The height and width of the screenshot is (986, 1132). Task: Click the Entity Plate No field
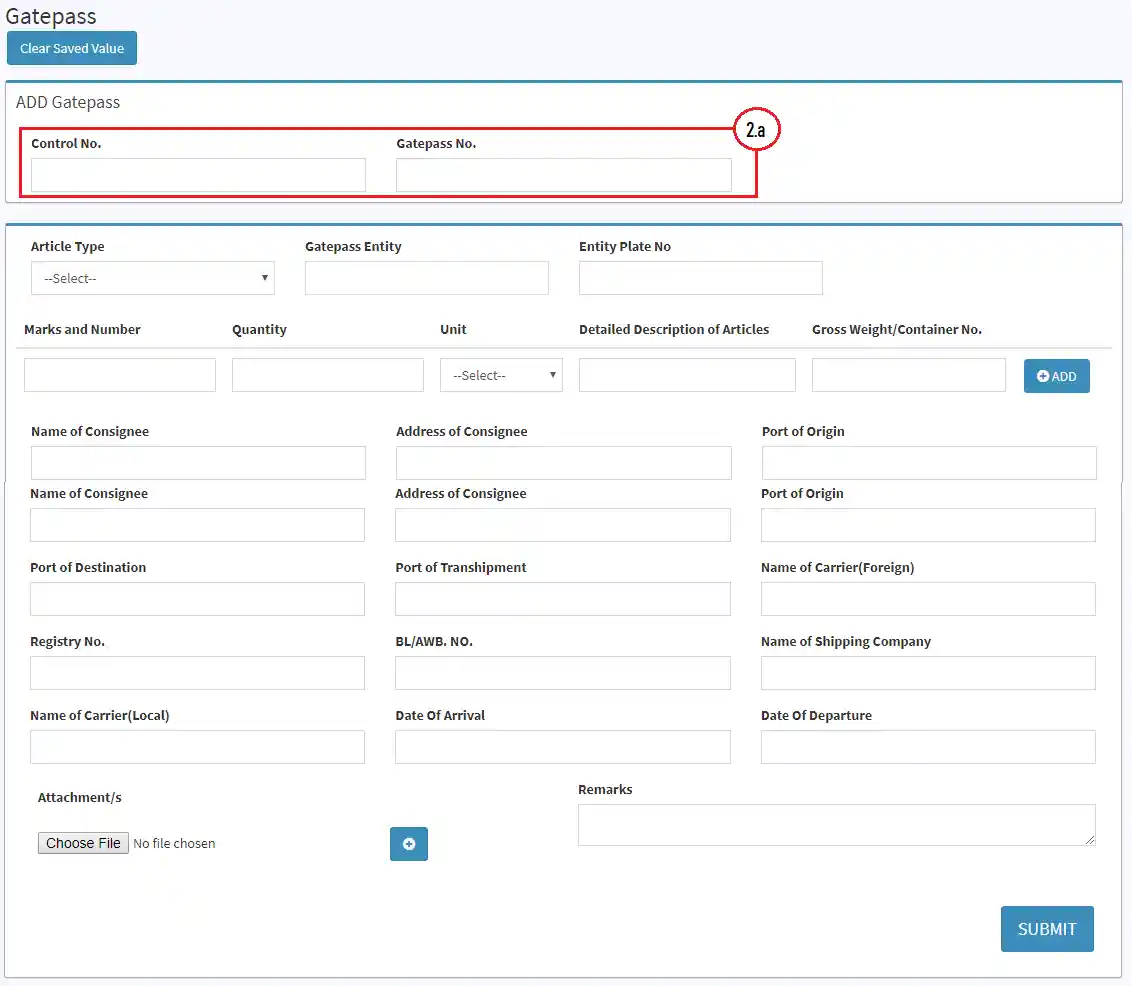[x=700, y=278]
